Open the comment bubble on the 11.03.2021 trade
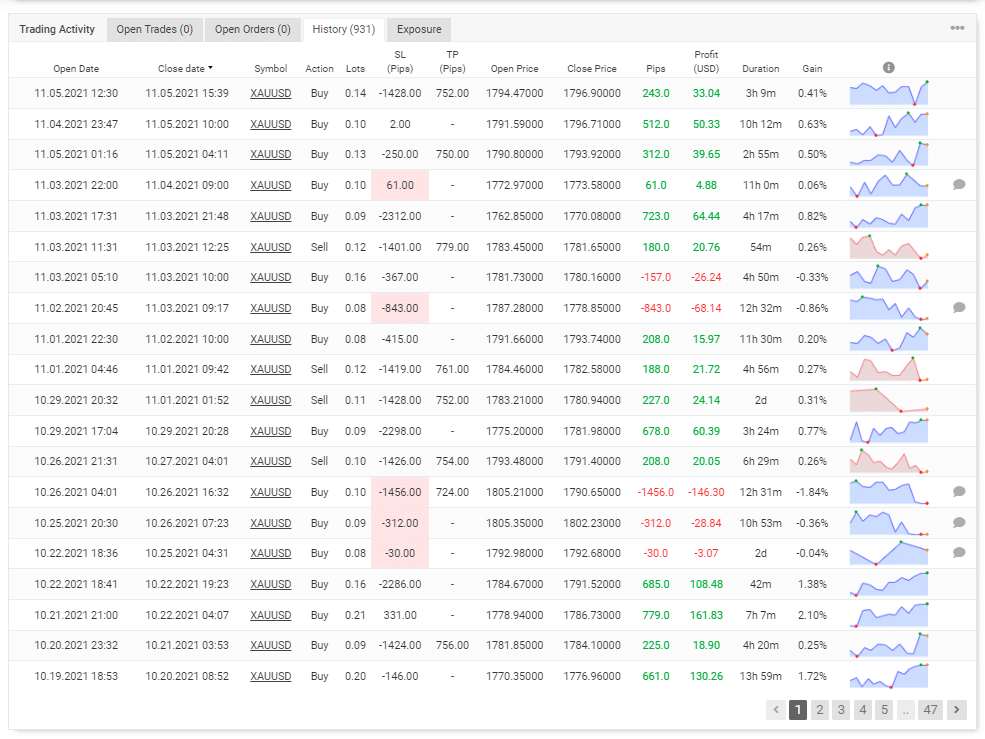This screenshot has height=739, width=985. pos(959,185)
